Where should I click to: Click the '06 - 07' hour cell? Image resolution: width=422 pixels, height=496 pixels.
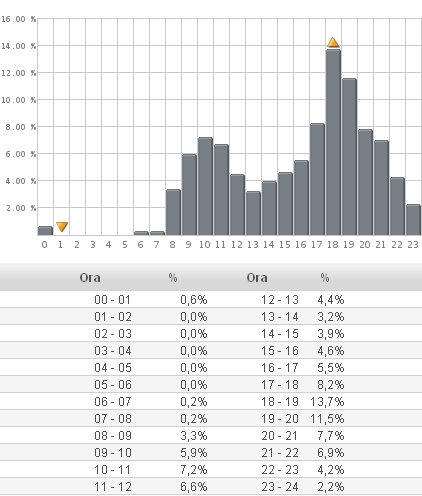(x=113, y=402)
